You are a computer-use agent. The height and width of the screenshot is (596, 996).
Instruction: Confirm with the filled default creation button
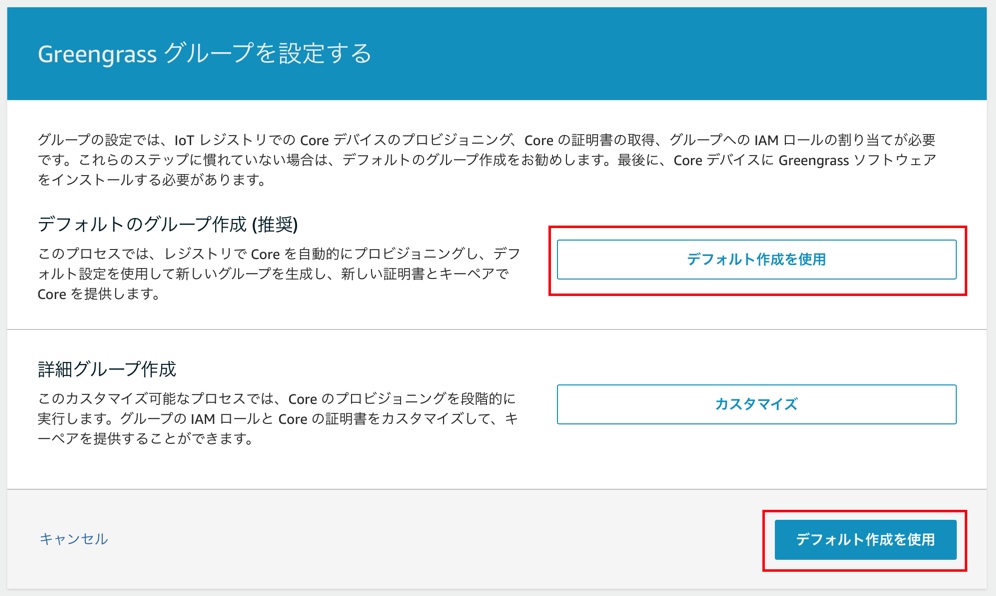[x=865, y=539]
